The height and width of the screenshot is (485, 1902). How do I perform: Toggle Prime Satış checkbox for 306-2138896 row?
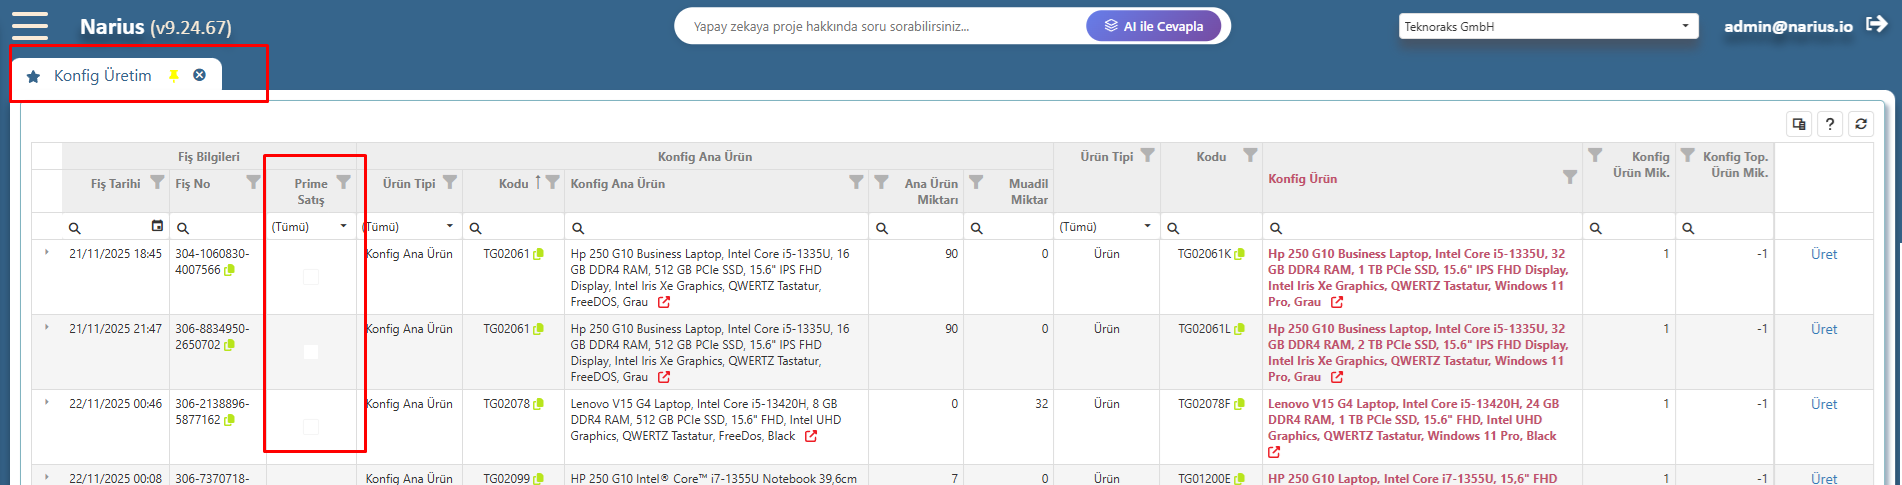[311, 427]
